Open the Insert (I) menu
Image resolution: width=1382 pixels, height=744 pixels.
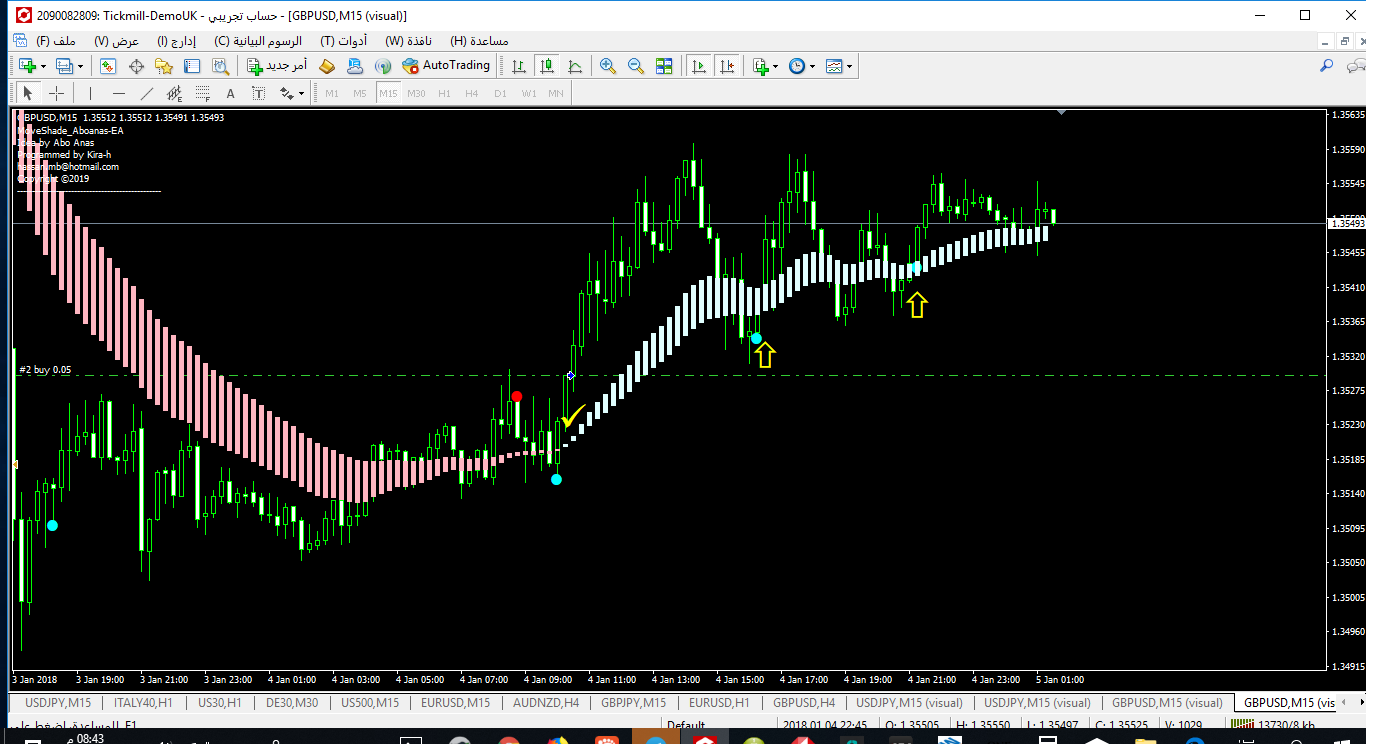[x=177, y=41]
